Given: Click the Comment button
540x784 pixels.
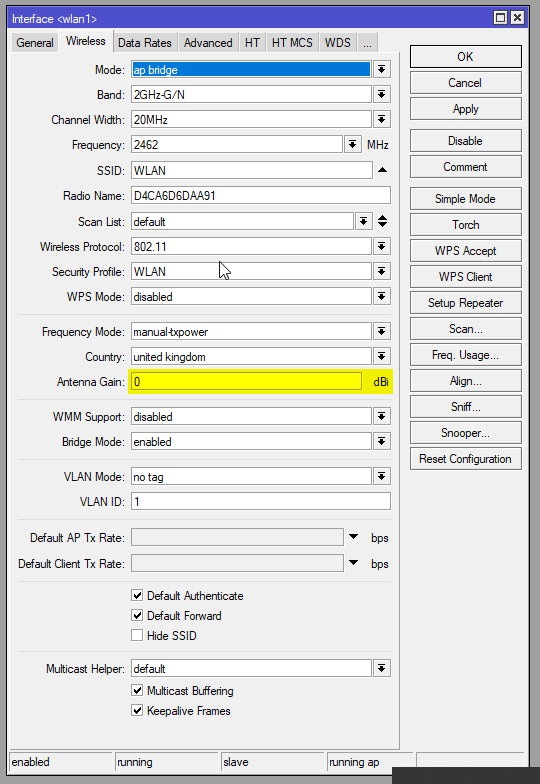Looking at the screenshot, I should (x=466, y=166).
